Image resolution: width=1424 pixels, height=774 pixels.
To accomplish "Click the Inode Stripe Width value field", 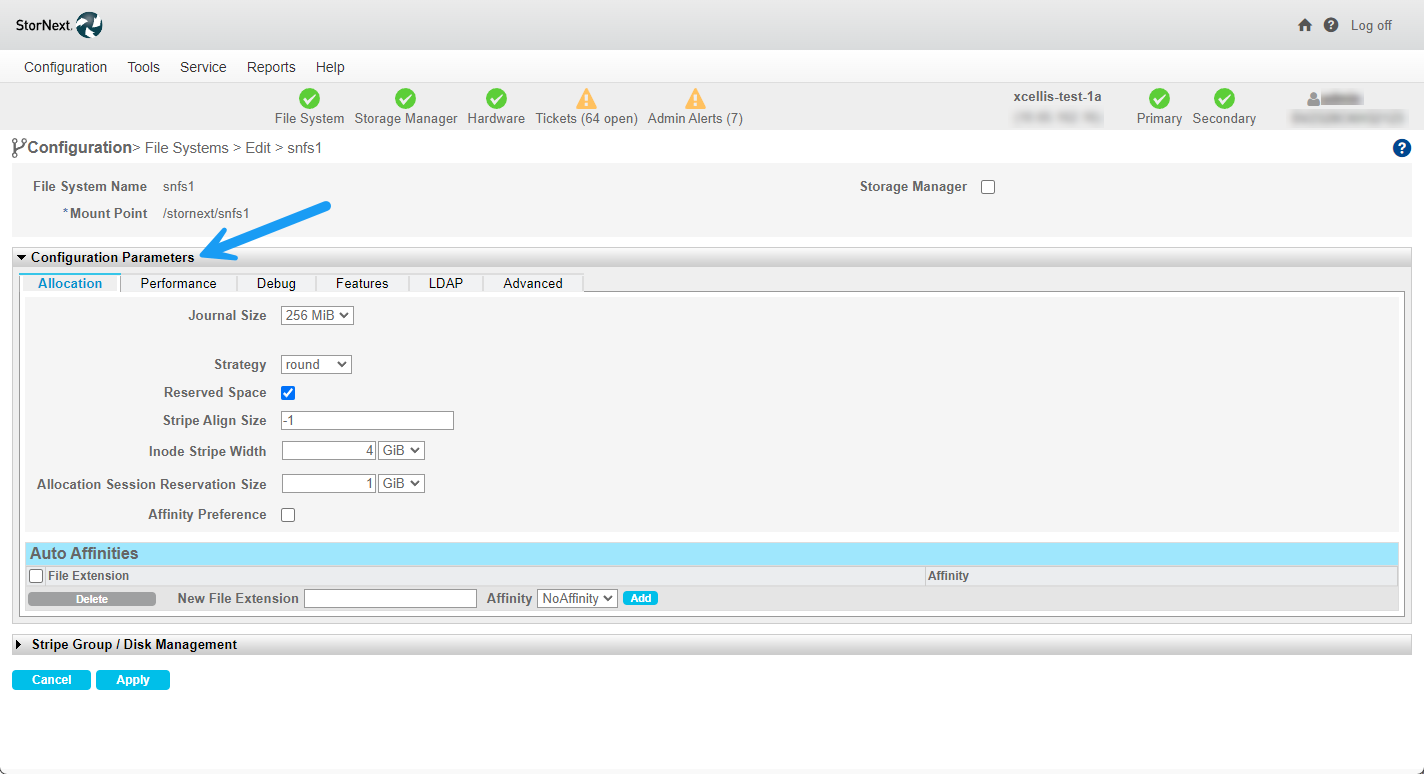I will click(x=329, y=451).
